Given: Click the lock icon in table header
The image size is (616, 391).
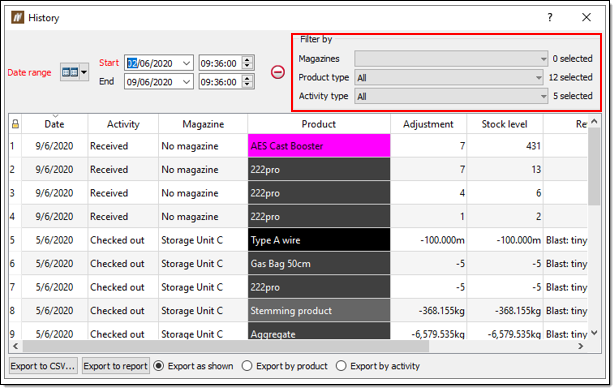Looking at the screenshot, I should tap(15, 124).
